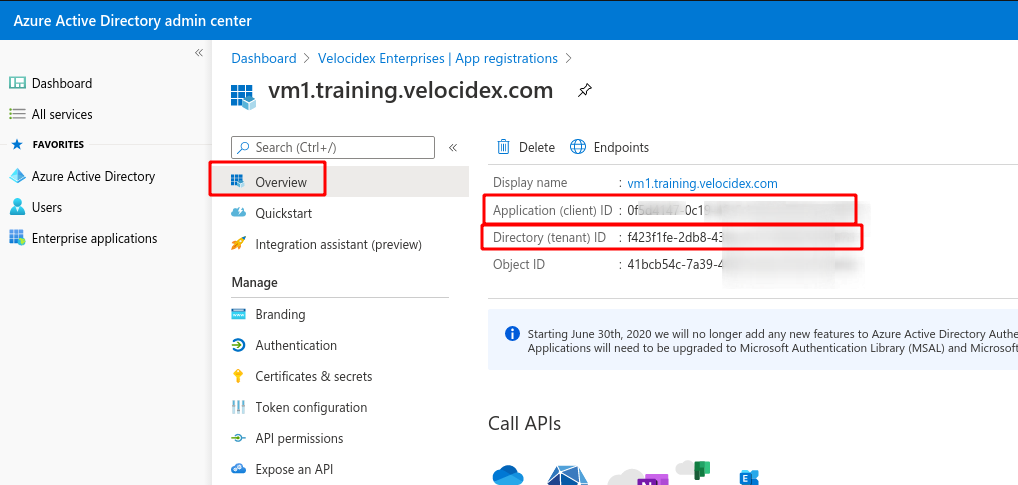Image resolution: width=1018 pixels, height=485 pixels.
Task: Focus the Search (Ctrl+/) field
Action: [340, 147]
